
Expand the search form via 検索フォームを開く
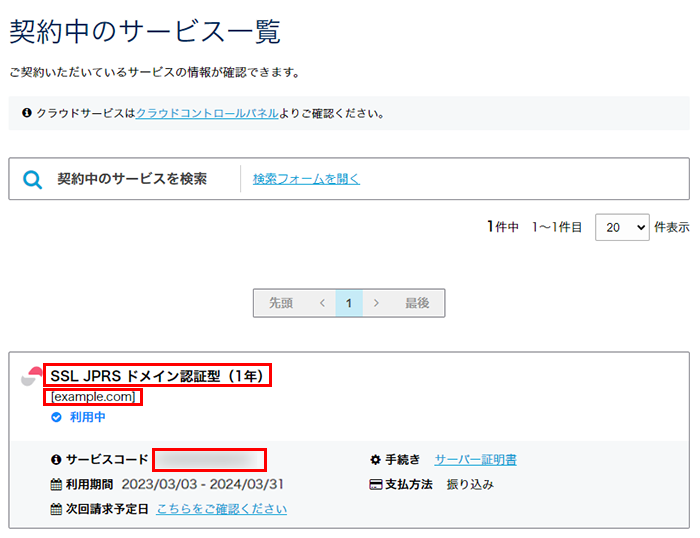point(306,179)
